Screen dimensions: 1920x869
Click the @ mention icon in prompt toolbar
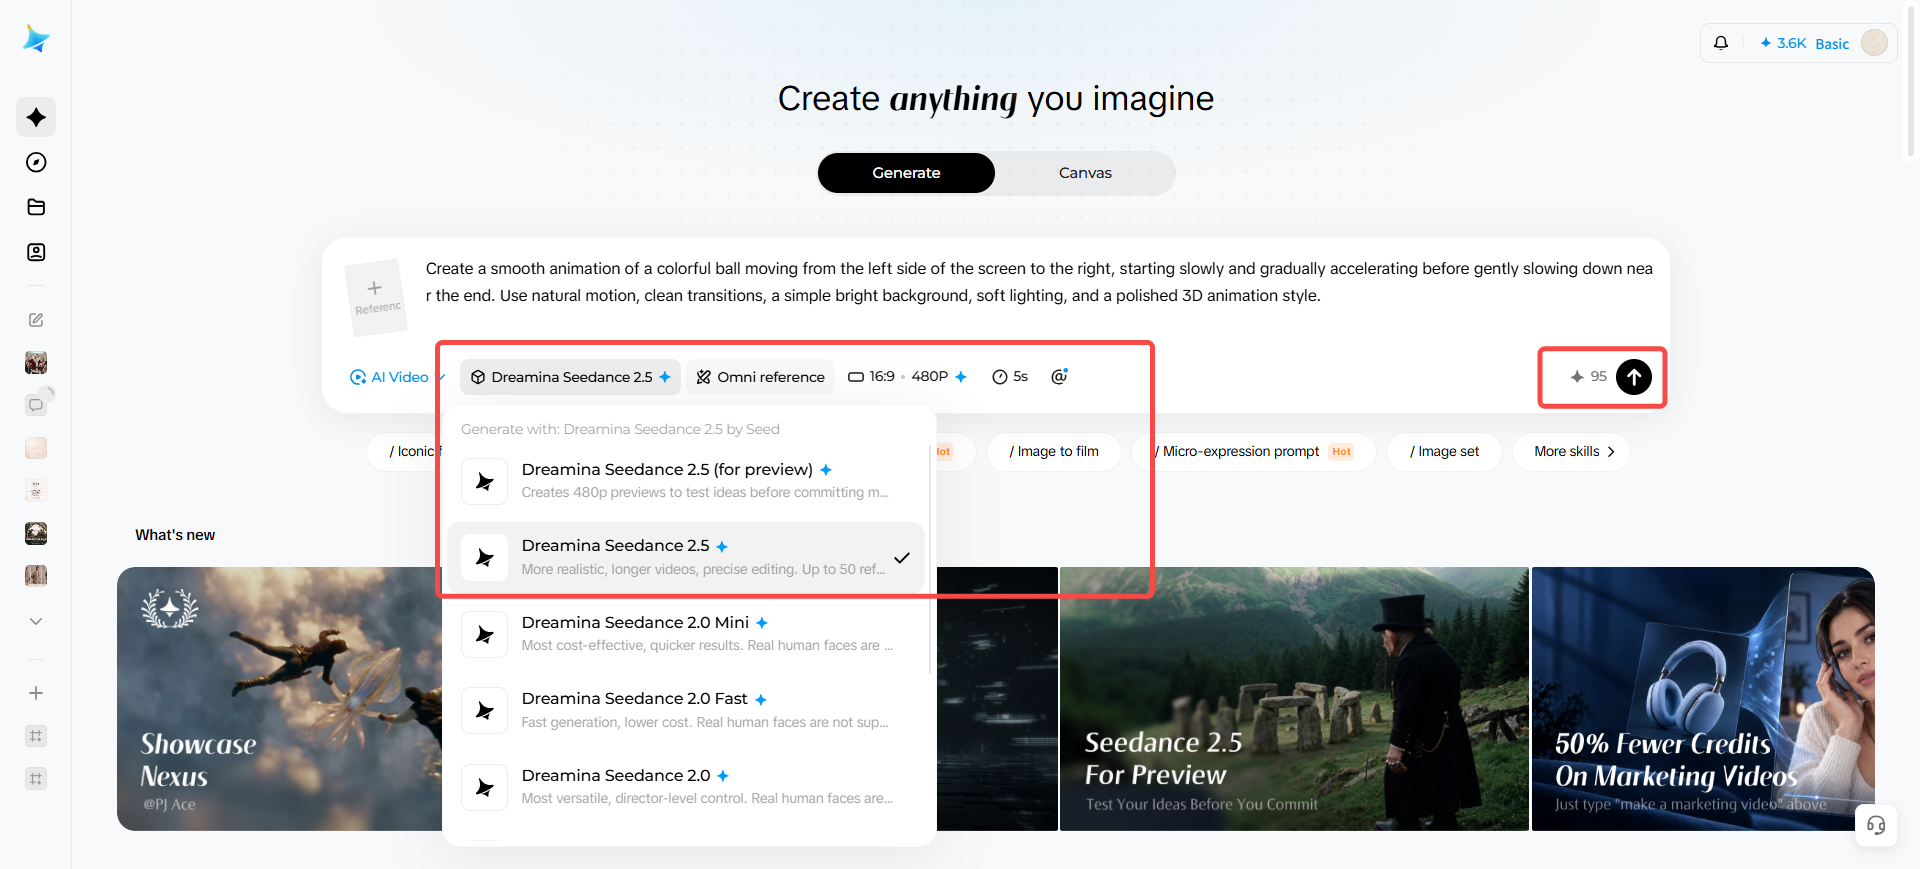point(1059,376)
